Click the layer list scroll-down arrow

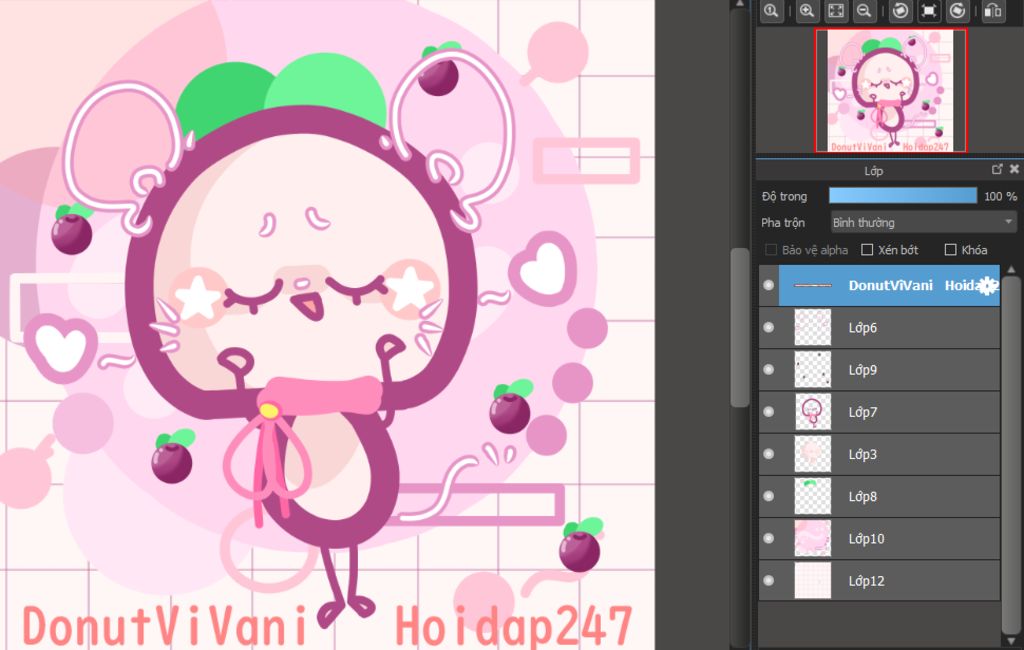pos(1011,640)
